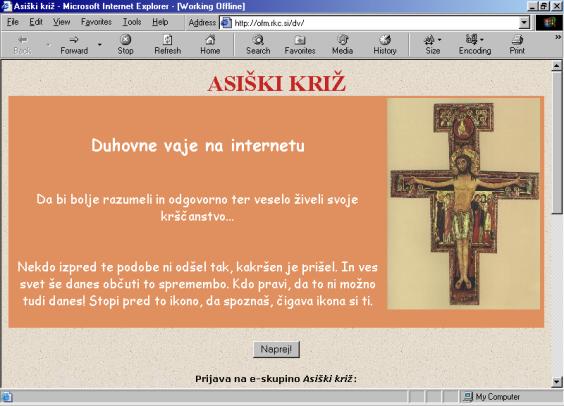Click the My Computer zone indicator
The height and width of the screenshot is (406, 564).
coord(492,397)
